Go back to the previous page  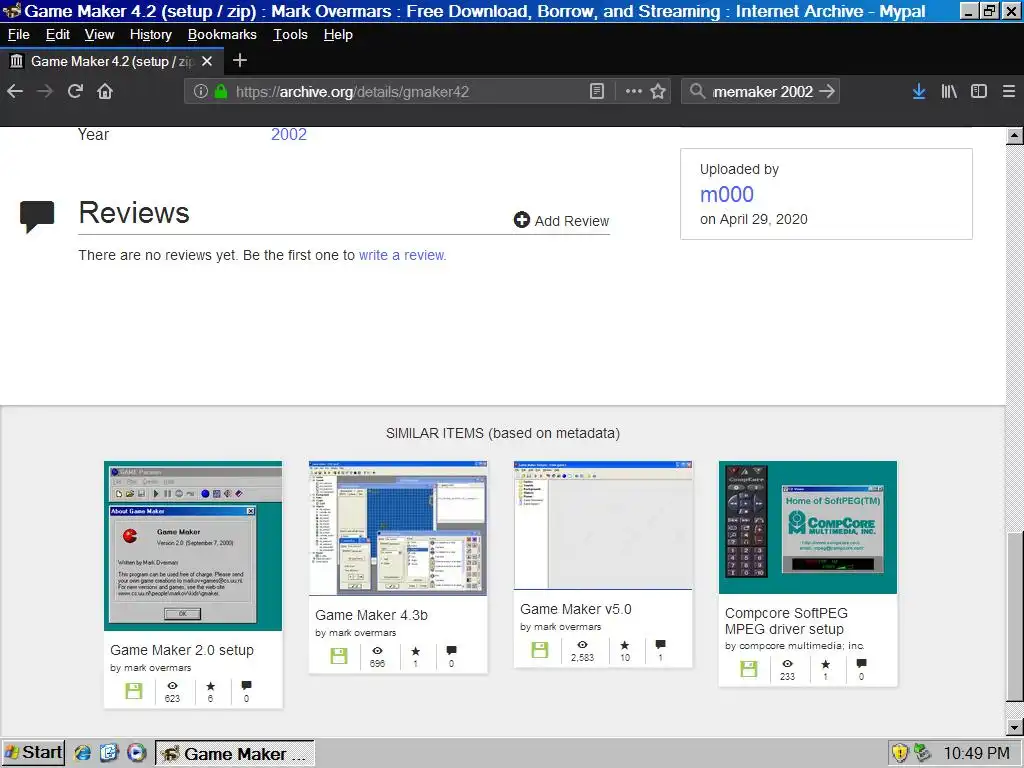[15, 91]
